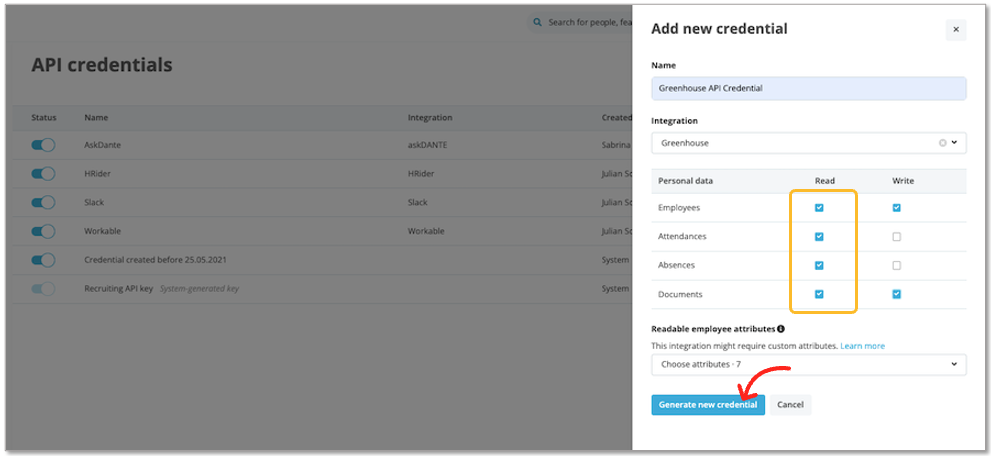Toggle Recruiting API key status switch

pos(43,289)
